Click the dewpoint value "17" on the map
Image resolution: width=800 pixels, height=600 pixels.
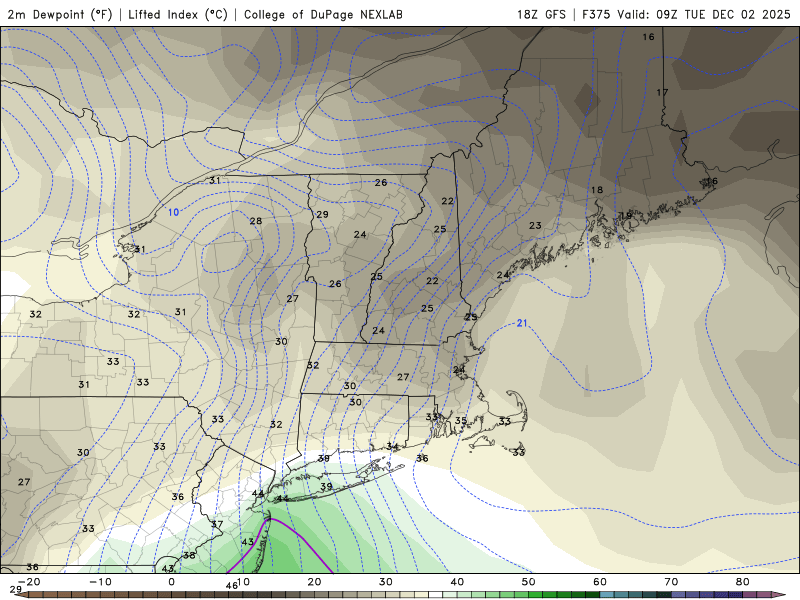[x=662, y=92]
